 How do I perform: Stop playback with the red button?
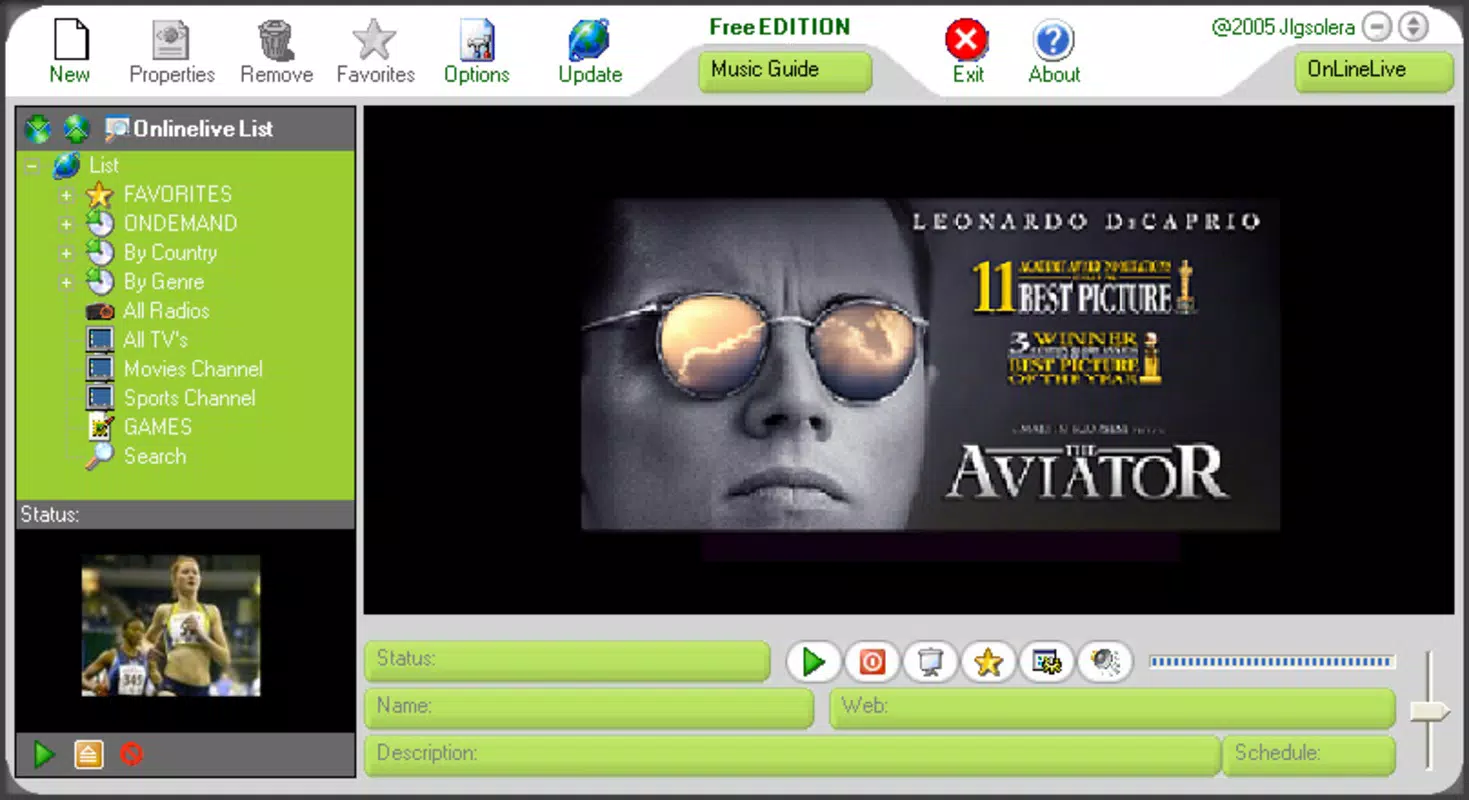click(x=872, y=662)
